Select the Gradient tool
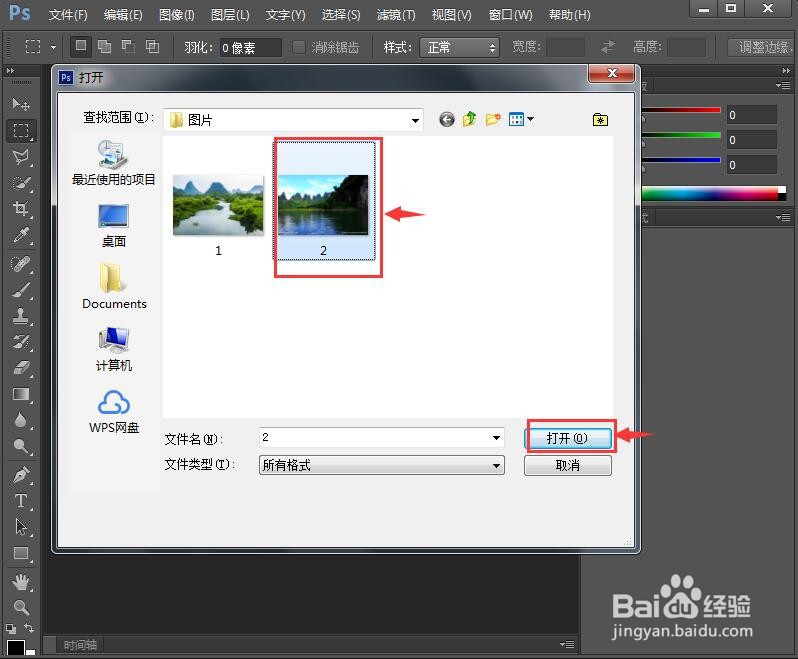 21,394
